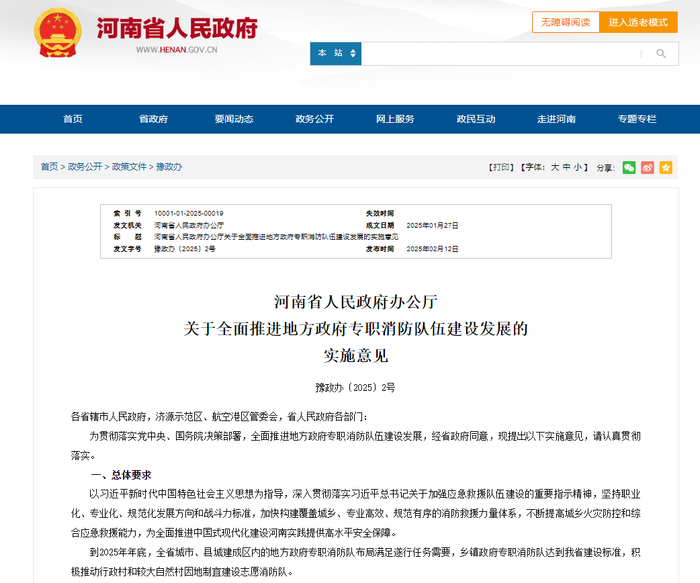
Task: Click the 进入适老模式 button
Action: click(638, 22)
